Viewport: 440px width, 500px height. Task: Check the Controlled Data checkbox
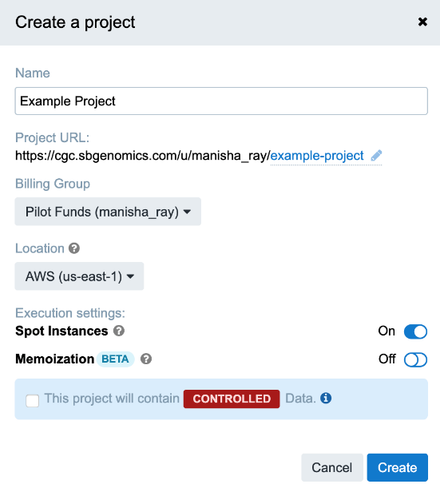pos(32,400)
